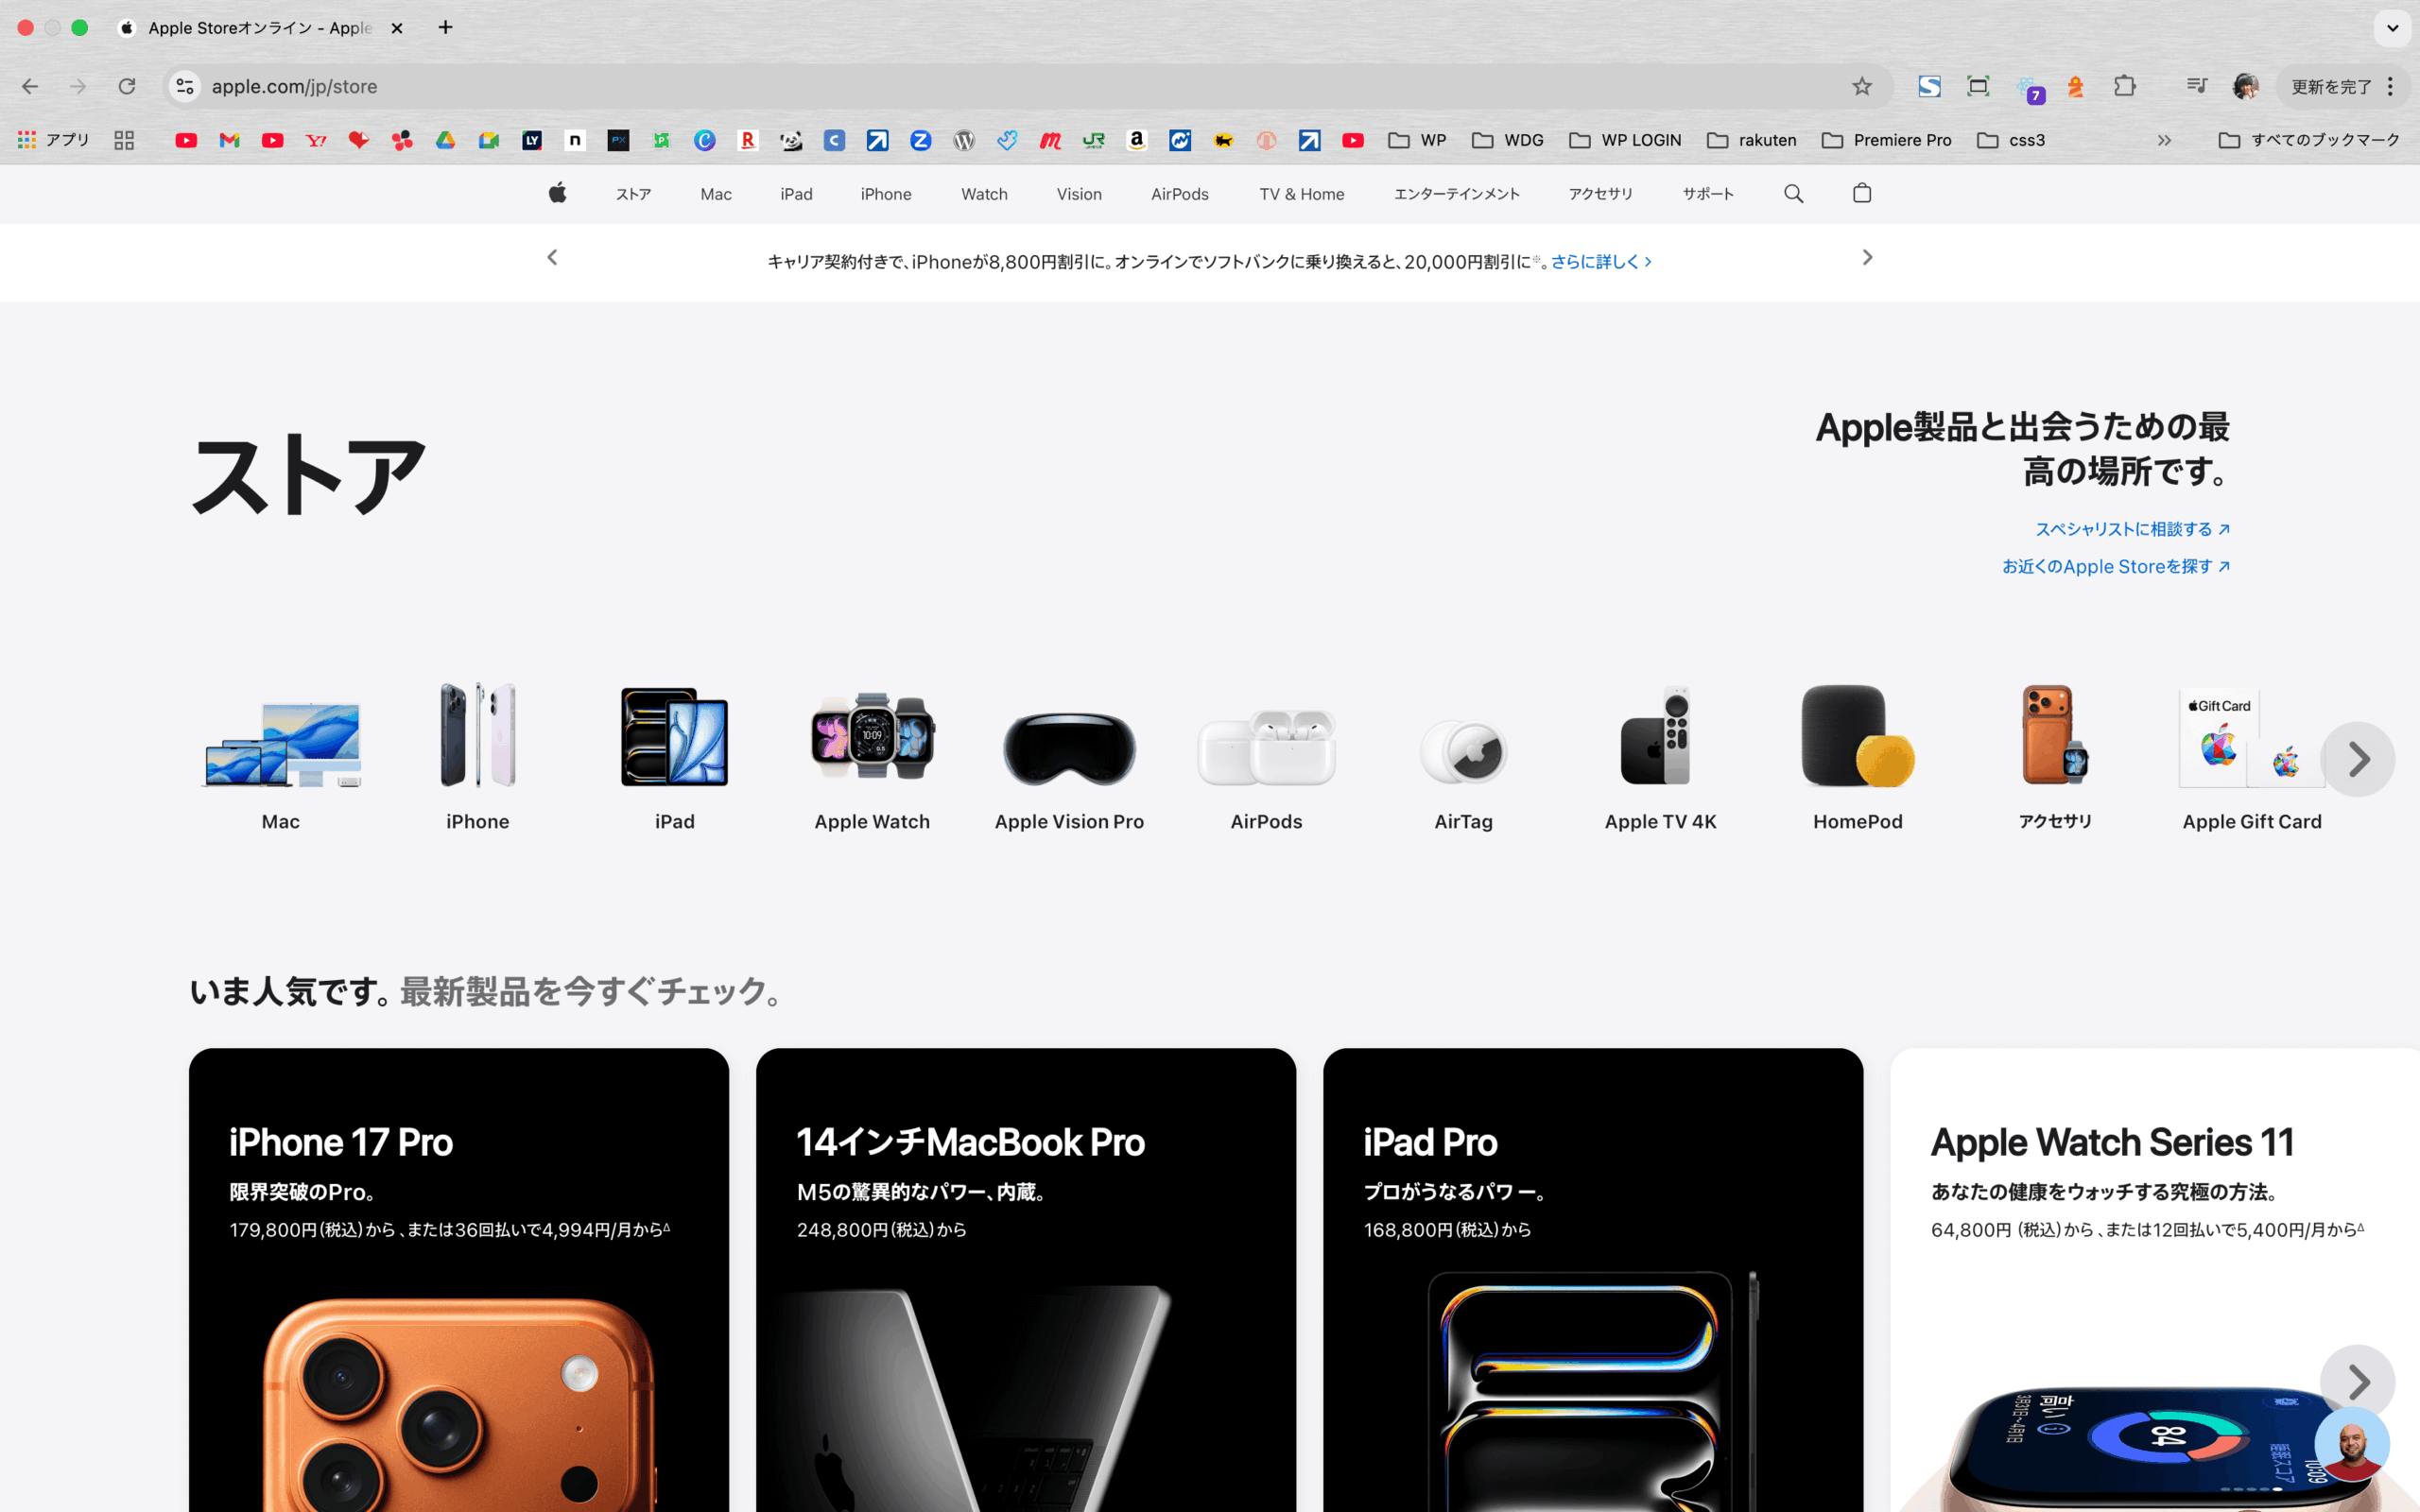
Task: Open the specialist chat avatar bubble
Action: (2352, 1444)
